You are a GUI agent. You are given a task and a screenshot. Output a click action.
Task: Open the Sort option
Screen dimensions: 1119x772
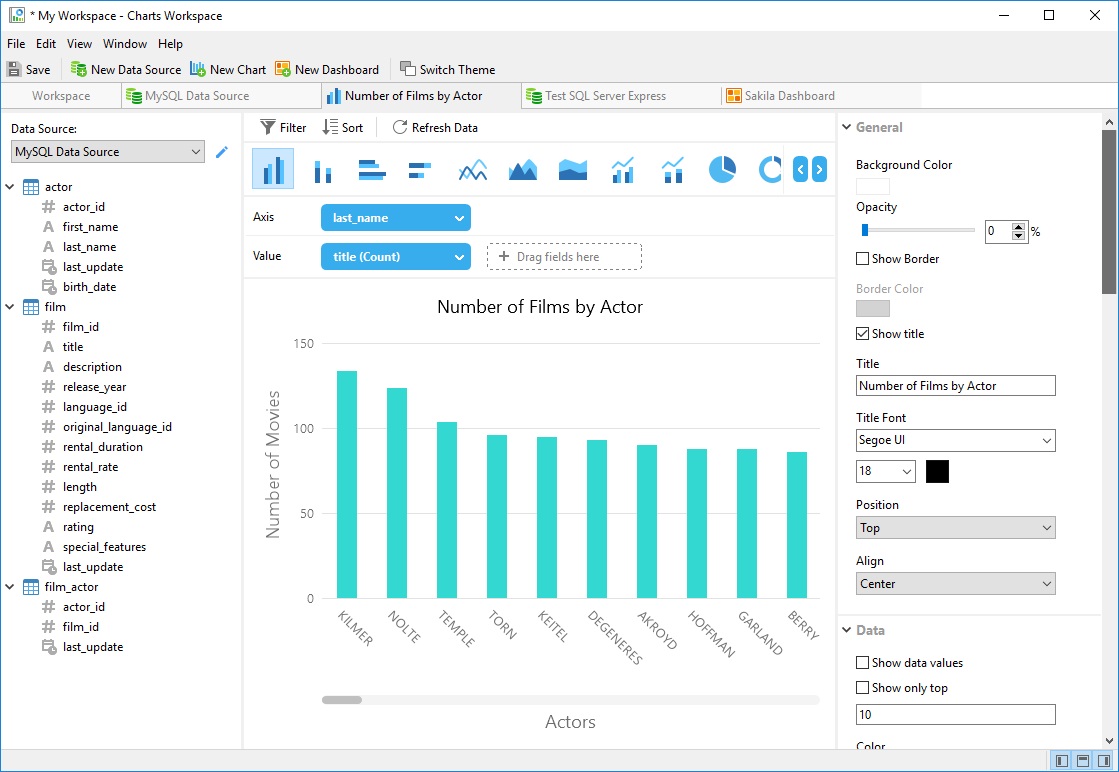point(343,128)
